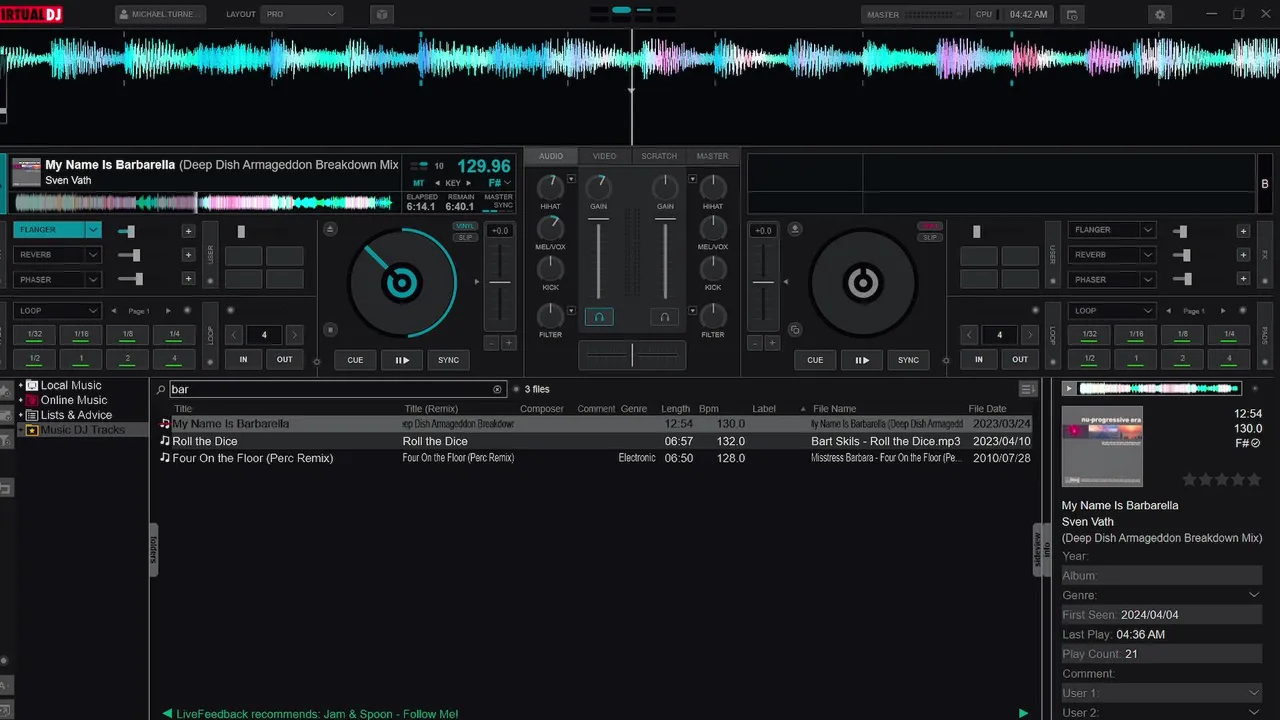
Task: Double the right deck loop length
Action: (1030, 335)
